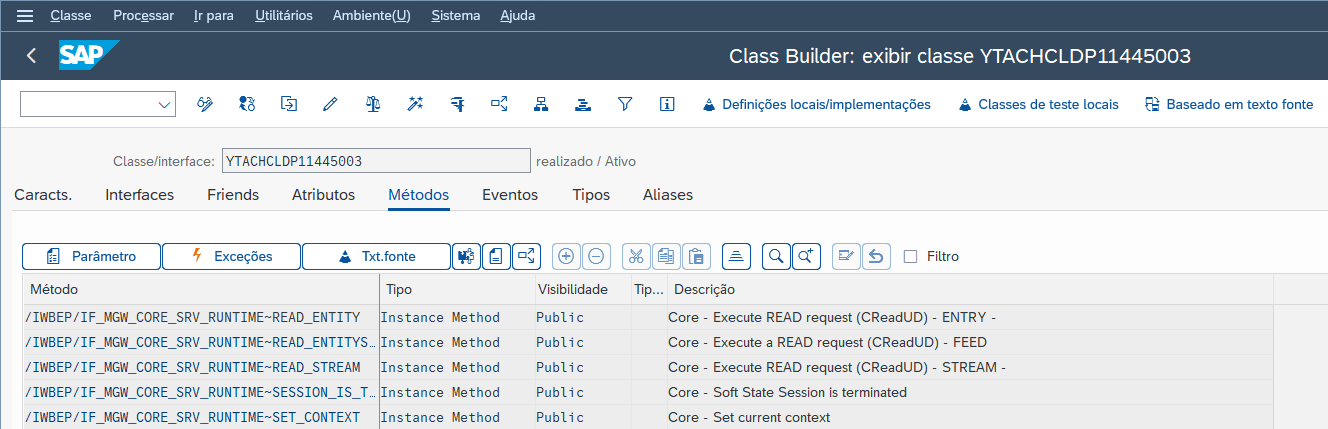This screenshot has height=429, width=1328.
Task: Click the Parâmetro button
Action: coord(91,256)
